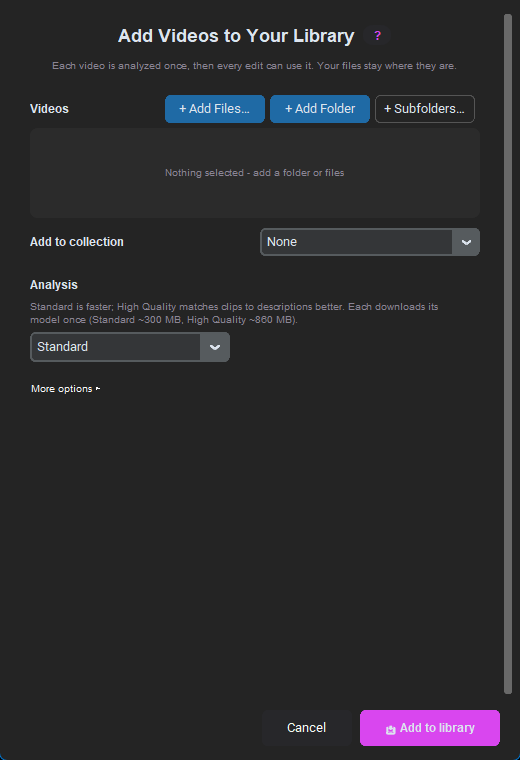Click the Add to library button
The width and height of the screenshot is (520, 760).
pos(430,728)
